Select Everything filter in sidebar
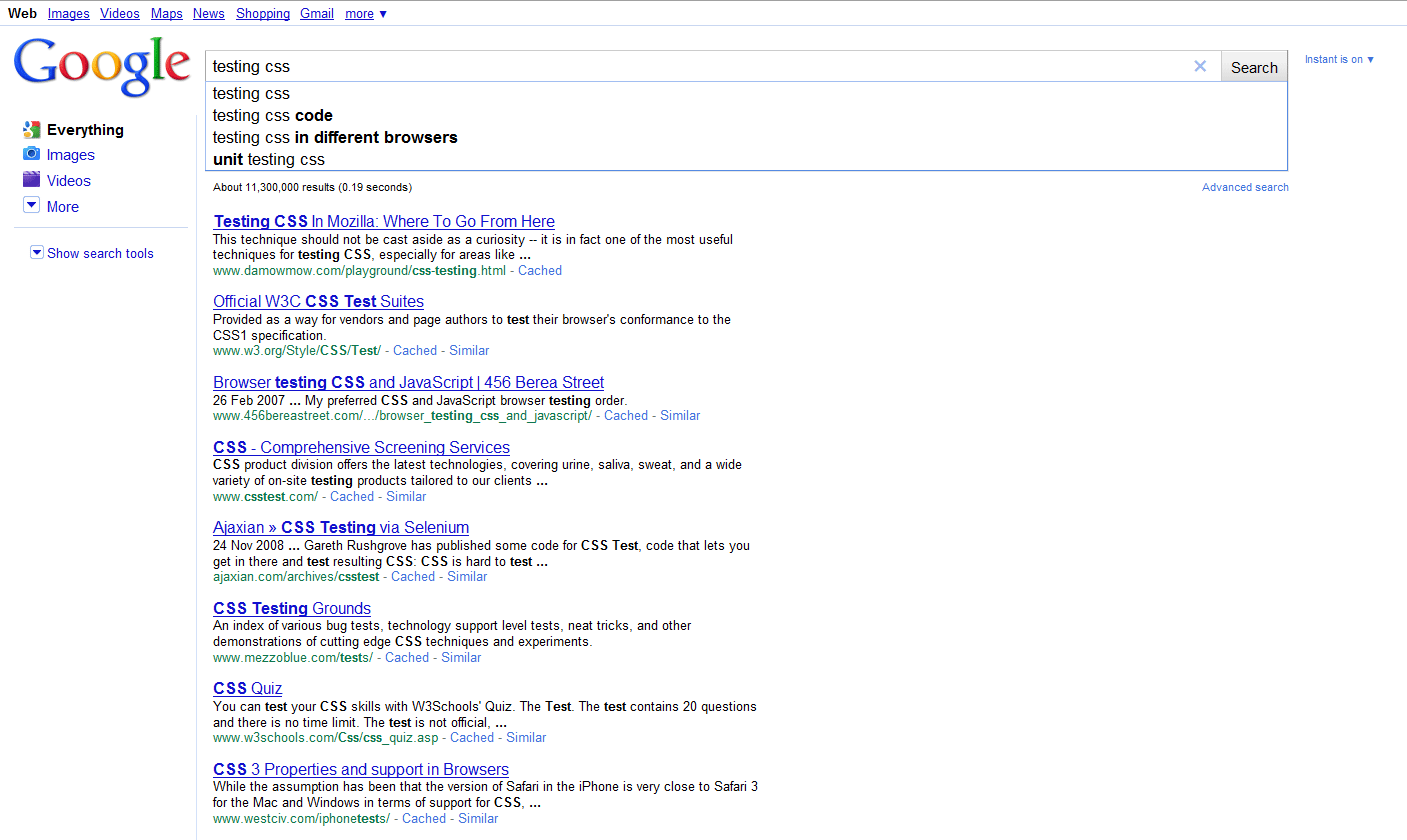 (x=85, y=130)
